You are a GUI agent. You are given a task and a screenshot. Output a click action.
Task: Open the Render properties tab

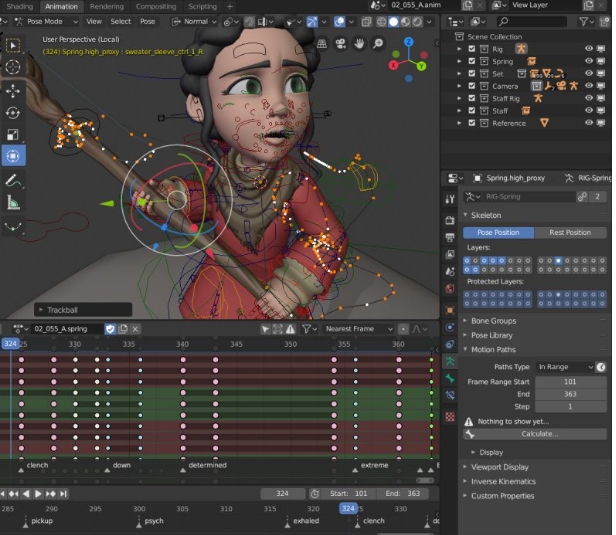pos(450,220)
